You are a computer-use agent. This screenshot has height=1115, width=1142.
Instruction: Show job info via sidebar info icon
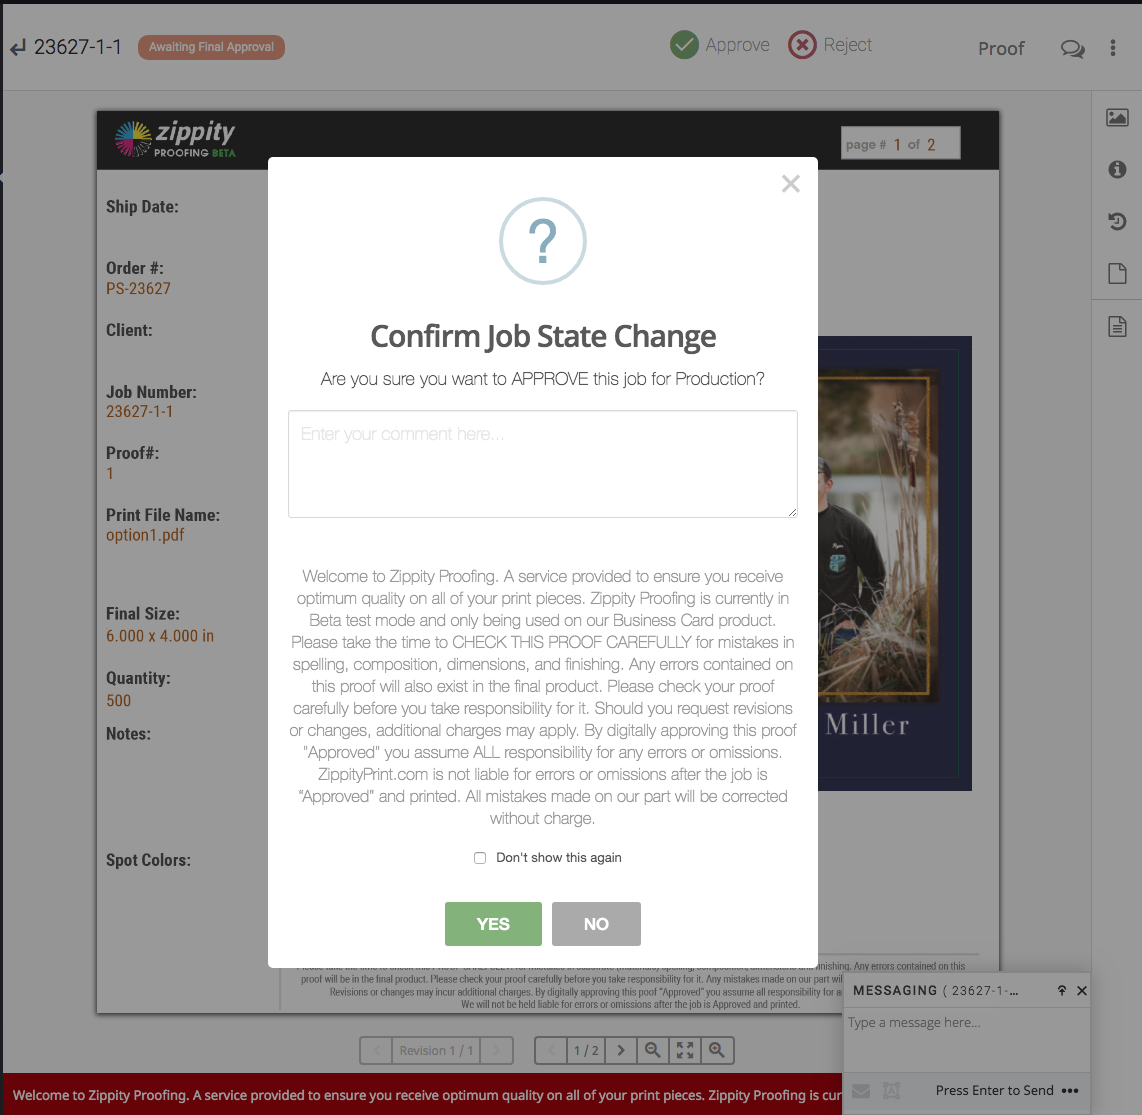(x=1117, y=170)
